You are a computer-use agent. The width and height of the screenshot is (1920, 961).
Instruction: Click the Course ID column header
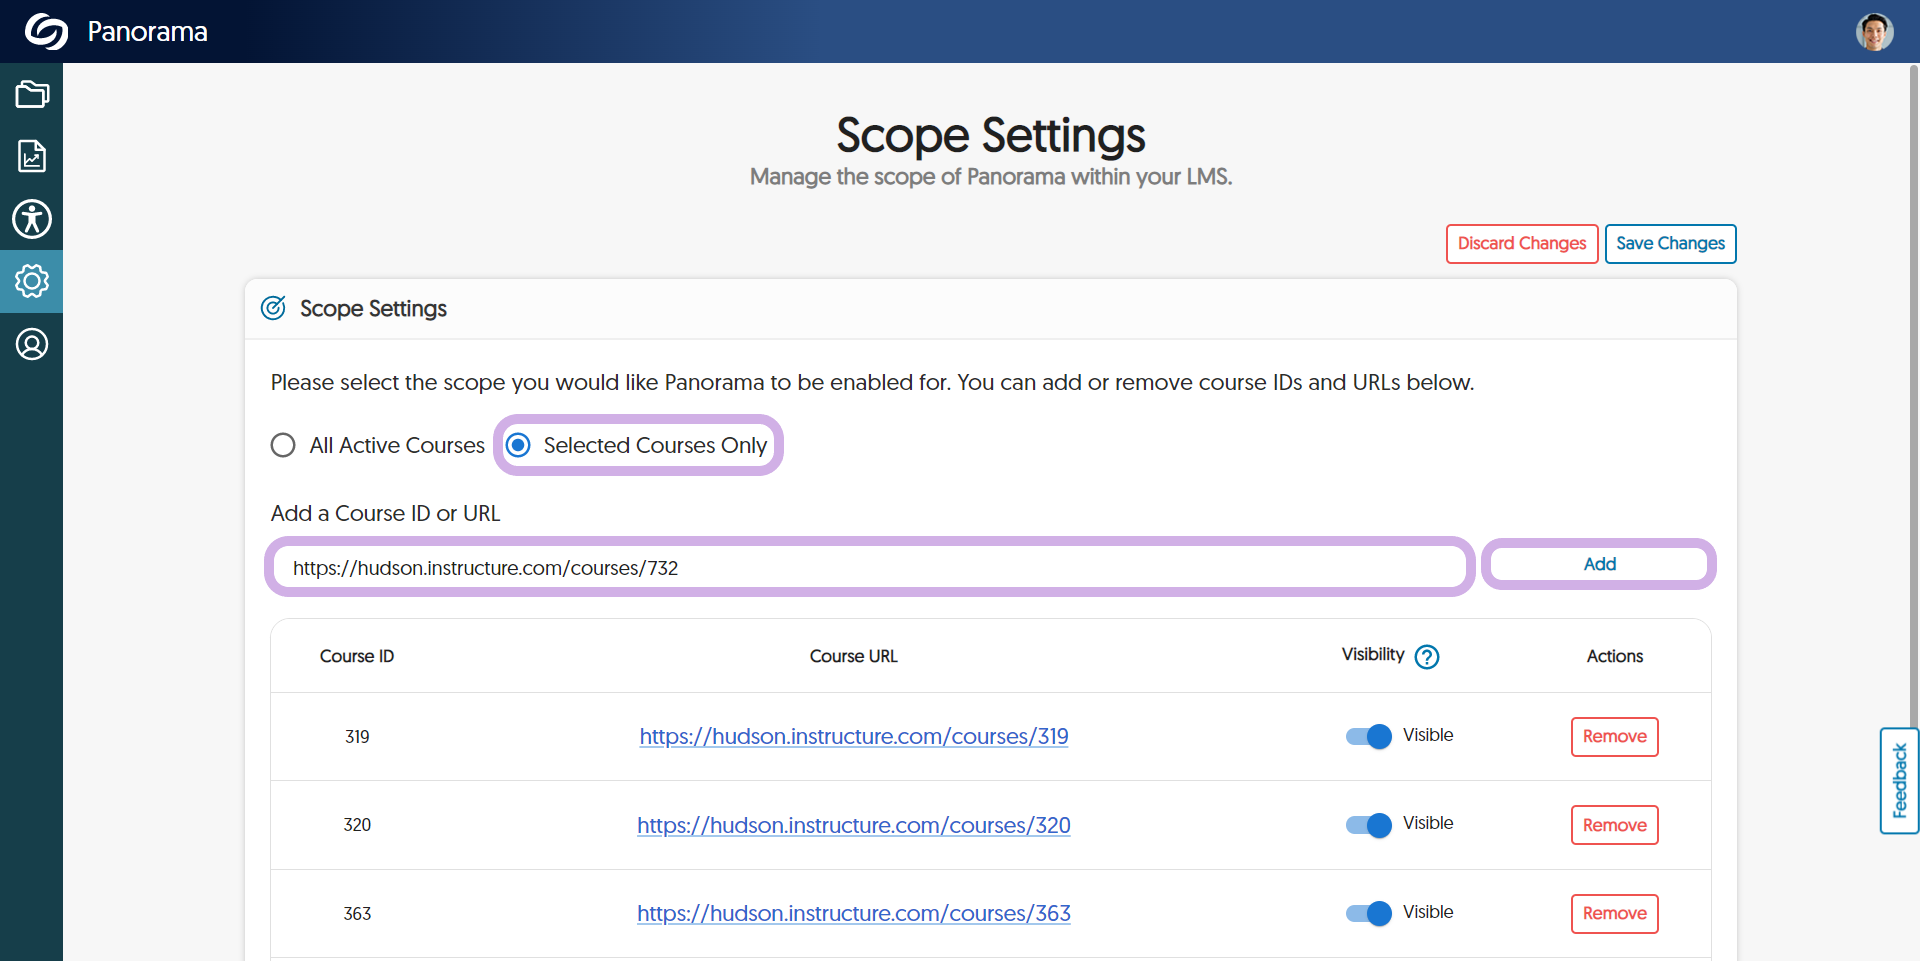(x=357, y=656)
